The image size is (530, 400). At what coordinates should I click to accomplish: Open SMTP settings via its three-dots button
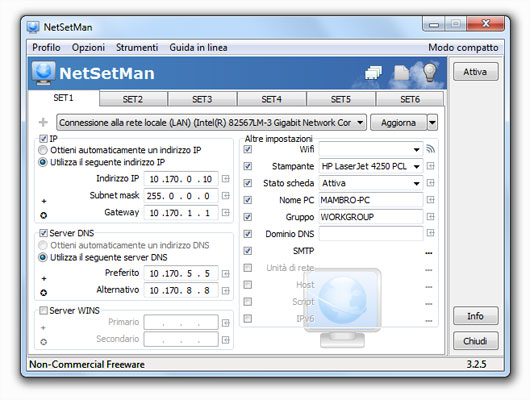429,253
